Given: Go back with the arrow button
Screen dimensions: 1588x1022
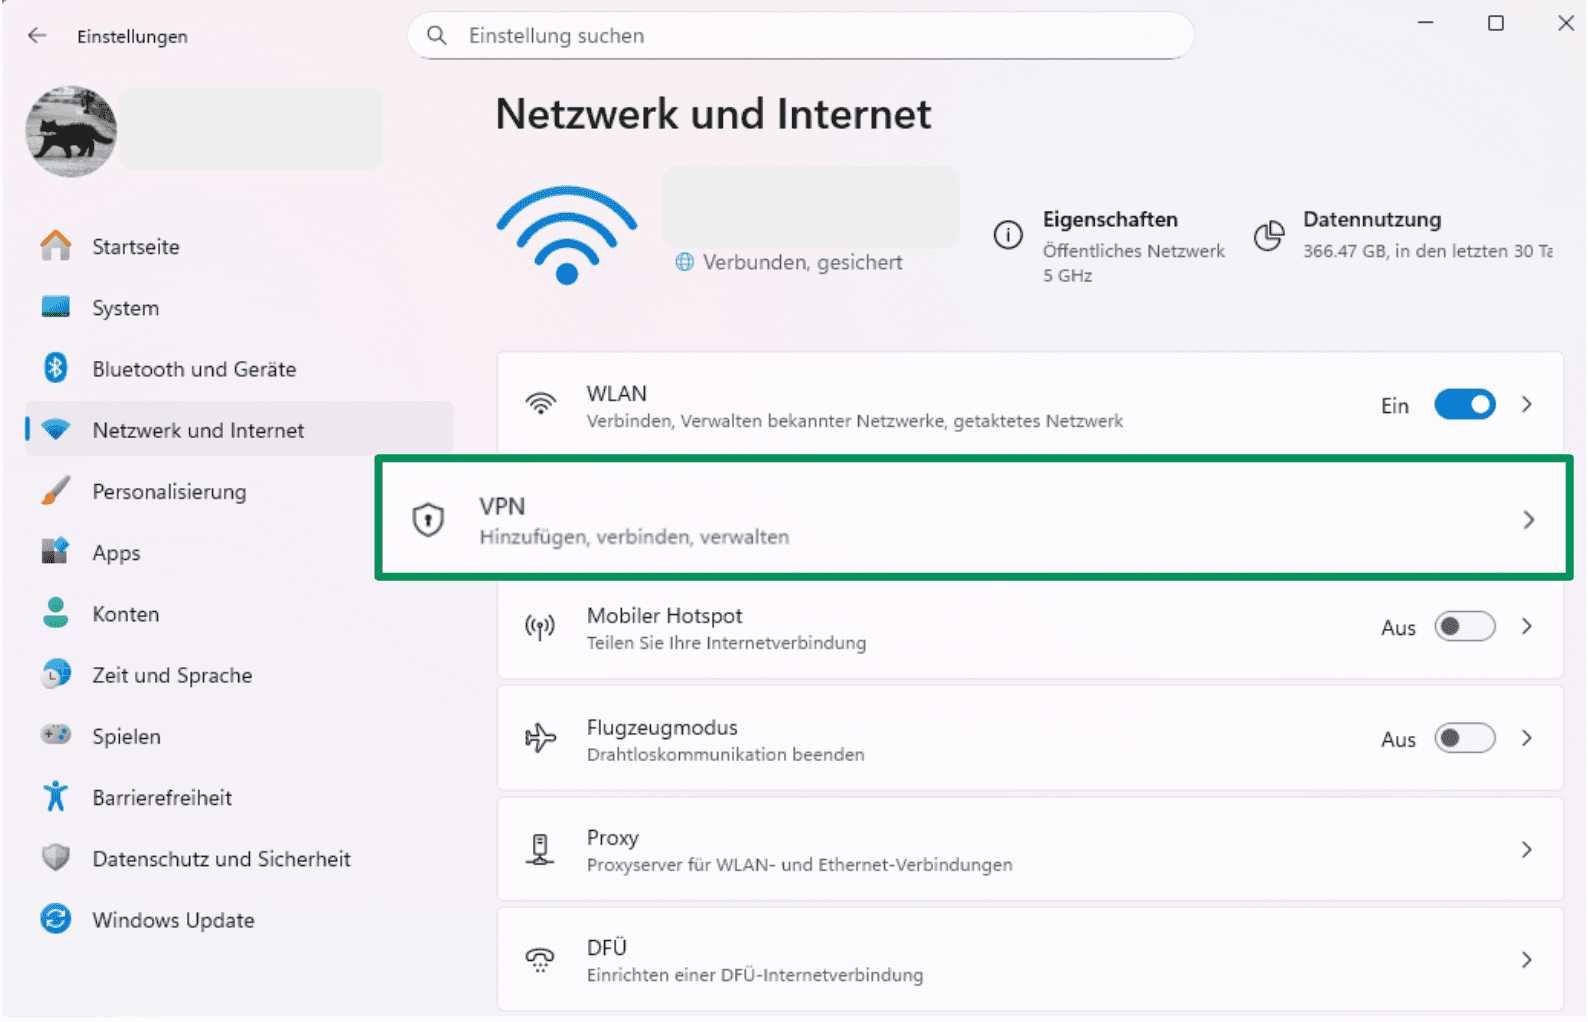Looking at the screenshot, I should pyautogui.click(x=37, y=35).
